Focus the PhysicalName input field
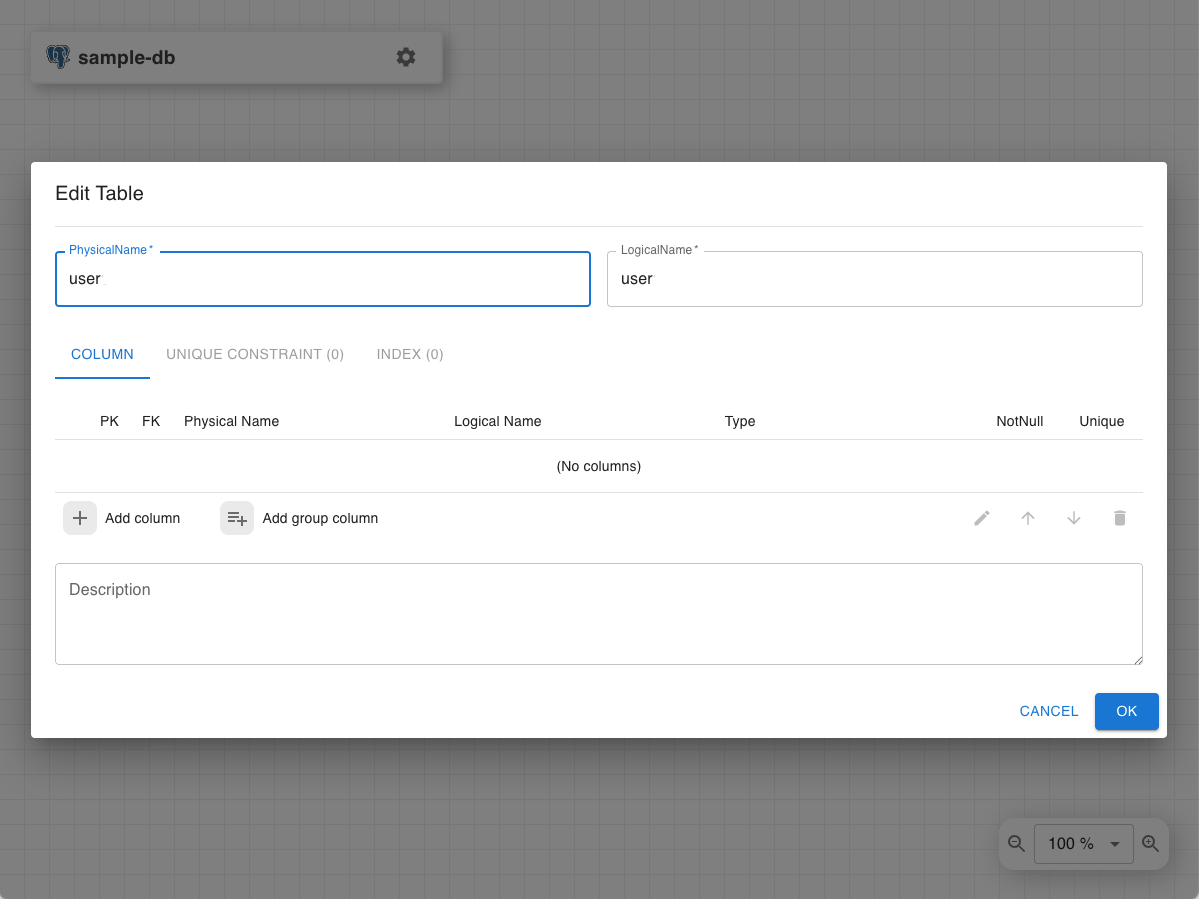The image size is (1199, 899). point(323,279)
